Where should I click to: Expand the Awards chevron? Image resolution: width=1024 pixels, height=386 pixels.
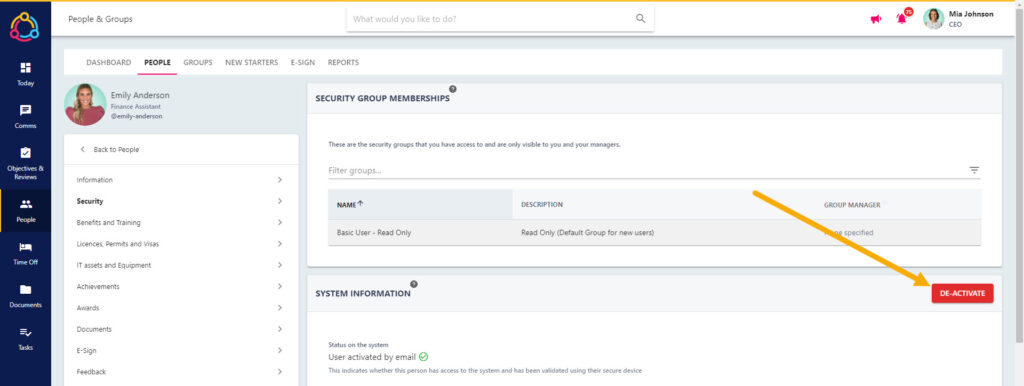click(x=280, y=308)
